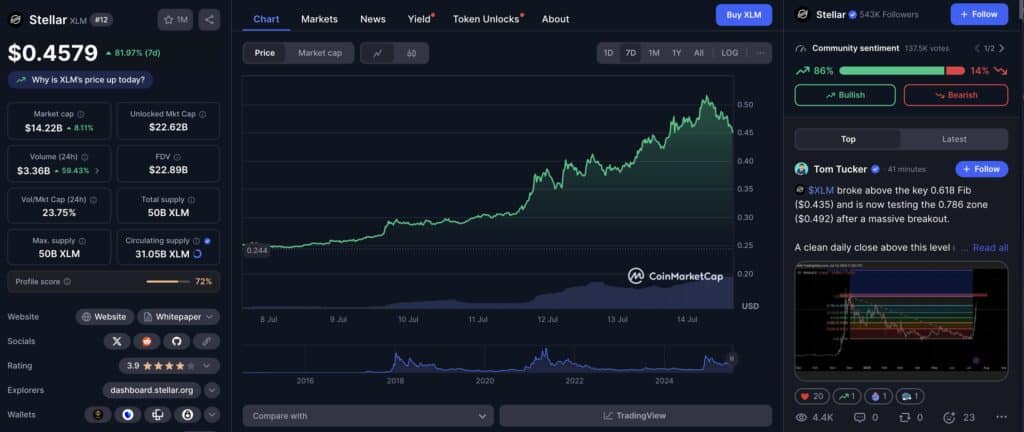Select the line chart type icon
The width and height of the screenshot is (1024, 432).
pyautogui.click(x=377, y=54)
